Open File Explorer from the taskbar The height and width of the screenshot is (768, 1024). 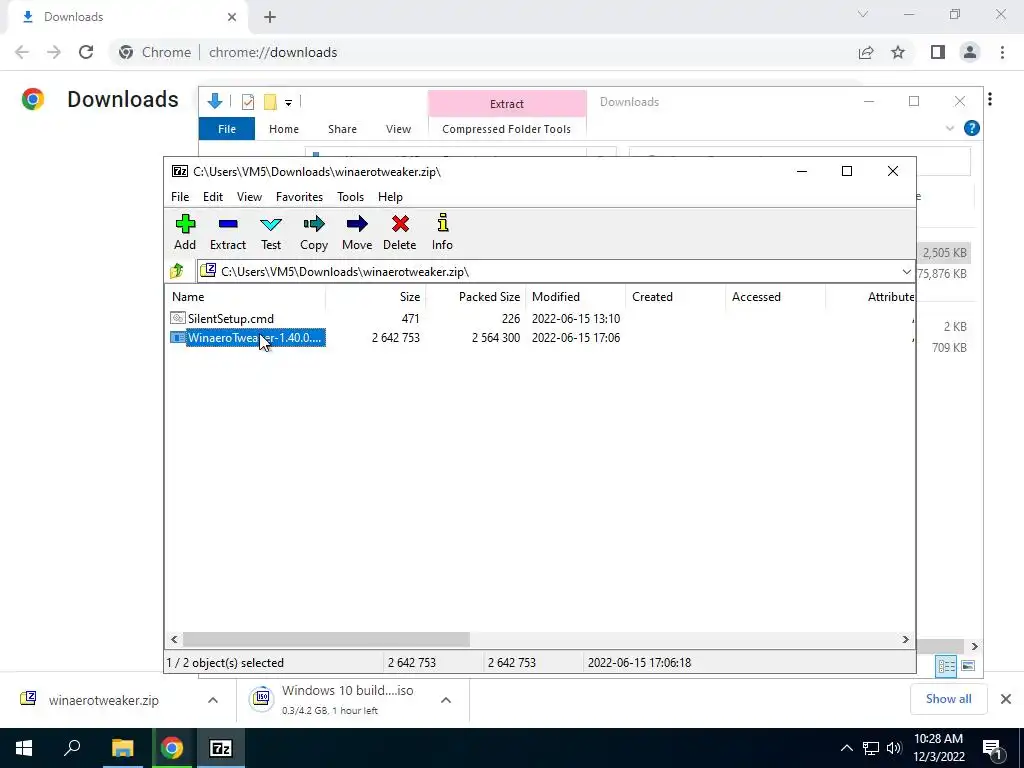point(122,748)
